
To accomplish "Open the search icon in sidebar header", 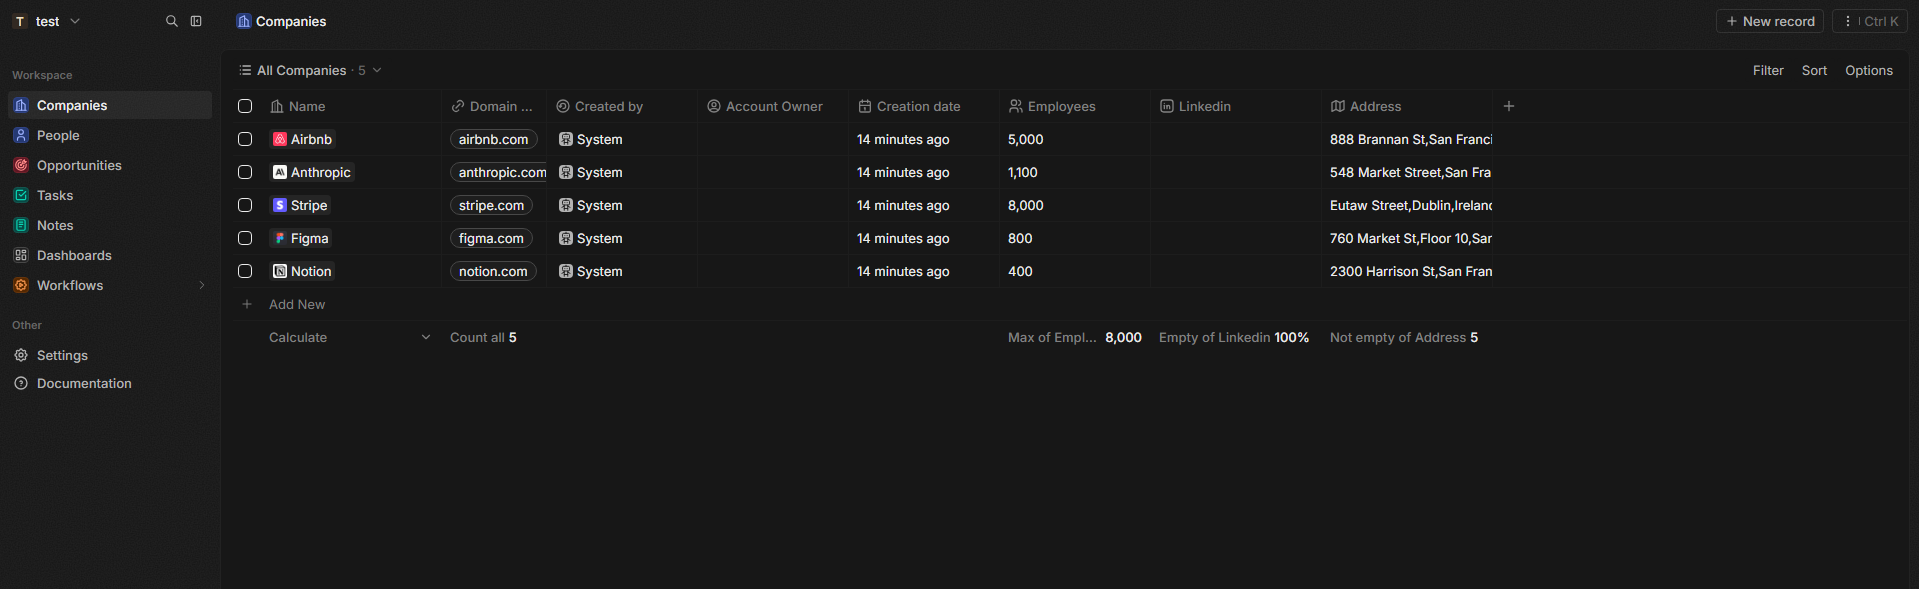I will (171, 21).
